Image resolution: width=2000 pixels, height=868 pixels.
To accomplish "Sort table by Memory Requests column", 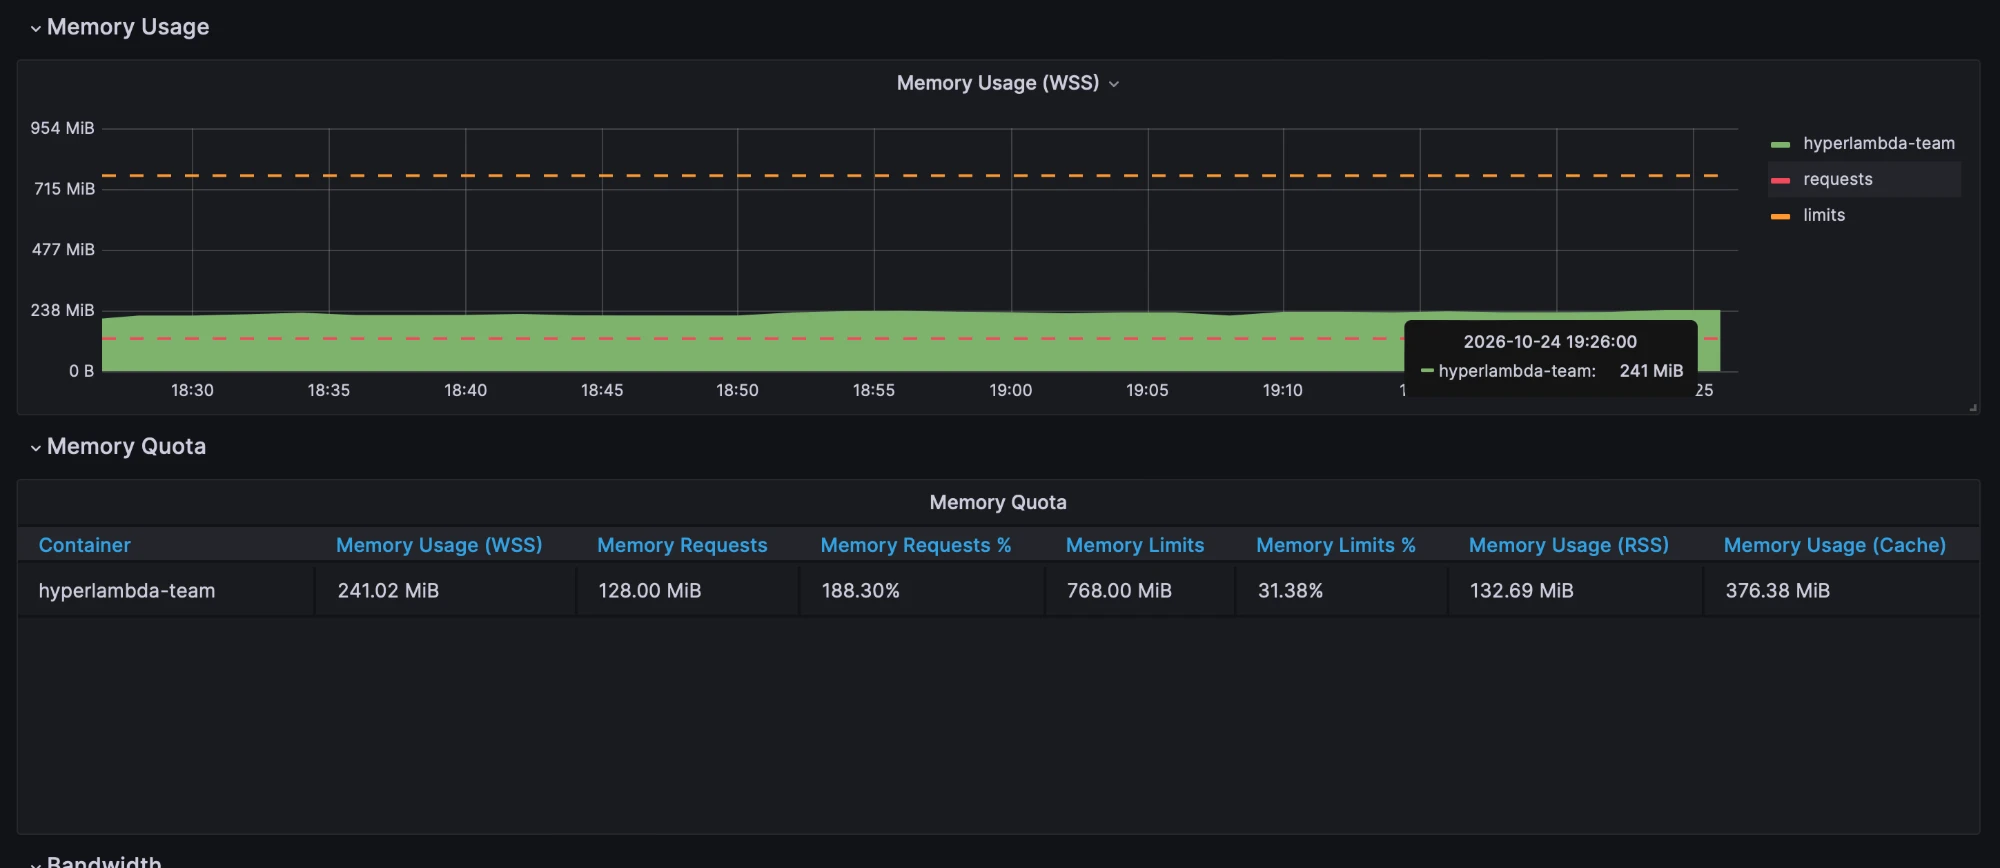I will coord(682,545).
